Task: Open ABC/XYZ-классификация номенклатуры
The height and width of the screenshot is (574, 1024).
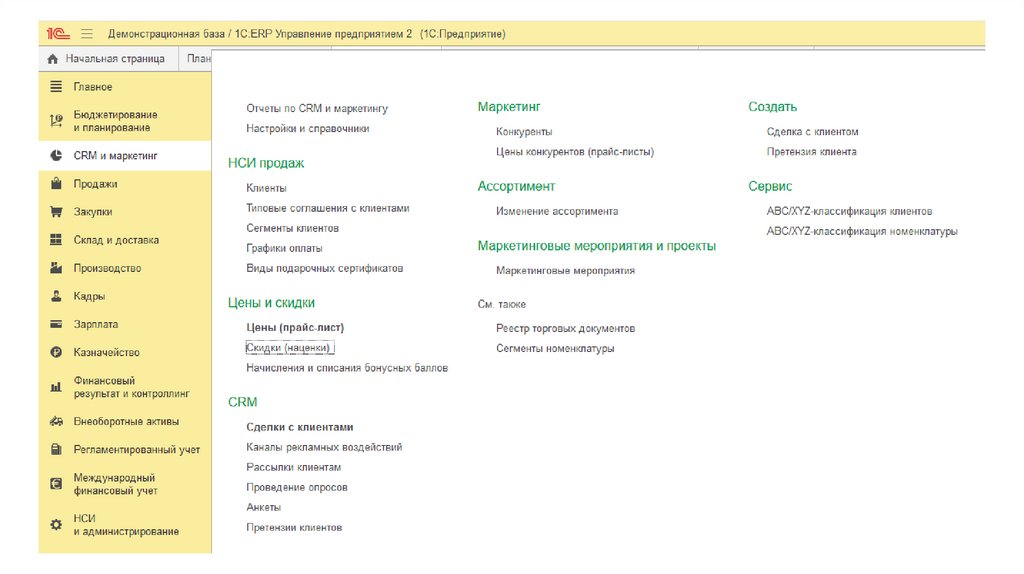Action: 862,231
